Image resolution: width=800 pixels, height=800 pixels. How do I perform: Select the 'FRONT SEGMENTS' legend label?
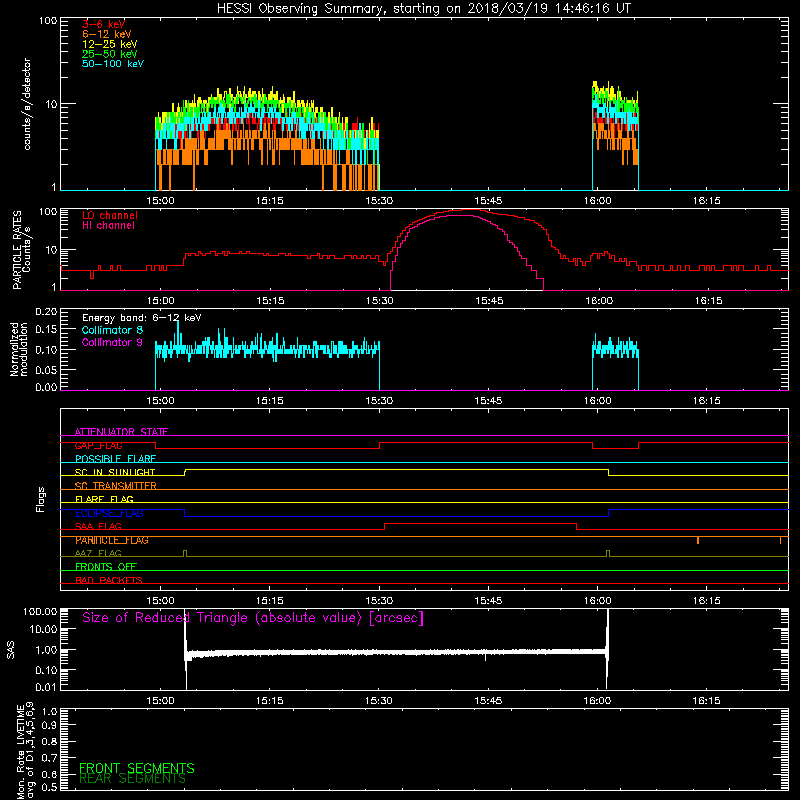[x=137, y=768]
